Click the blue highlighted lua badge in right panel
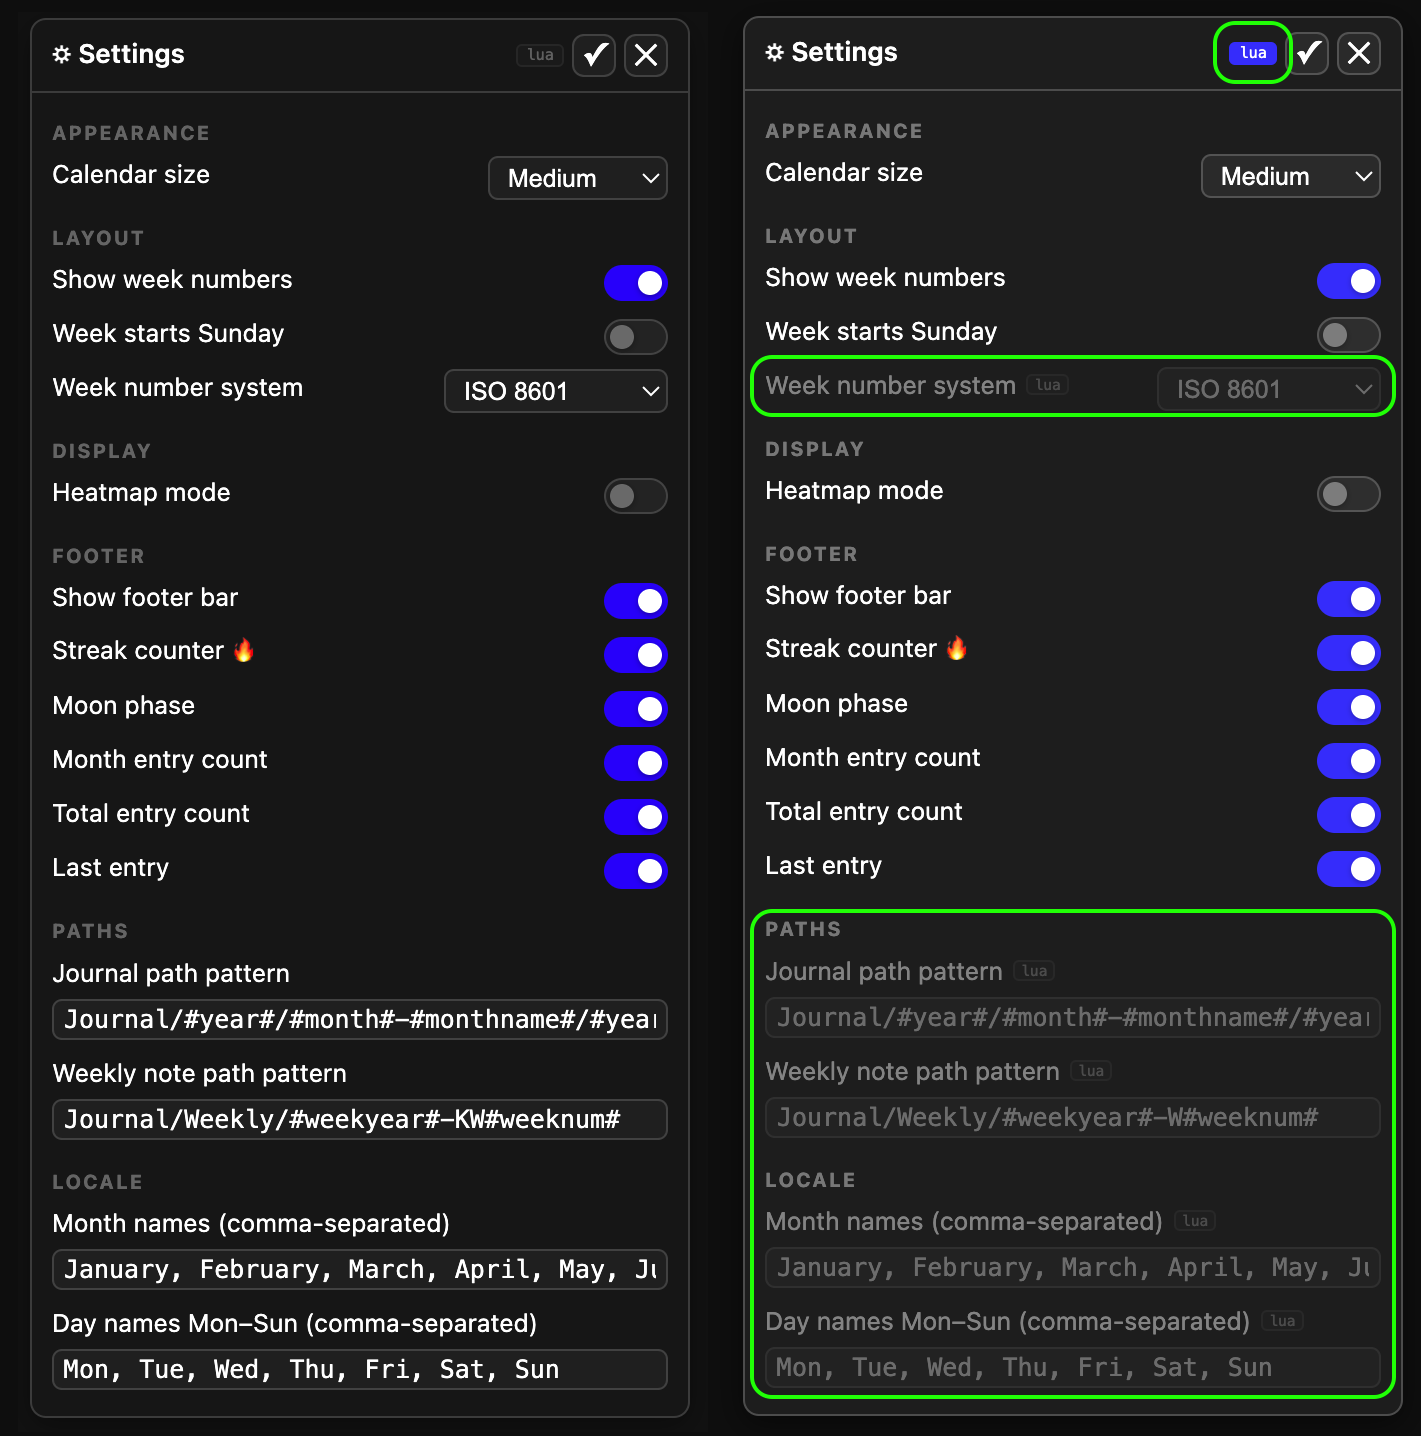Screen dimensions: 1421x1436 pos(1253,53)
